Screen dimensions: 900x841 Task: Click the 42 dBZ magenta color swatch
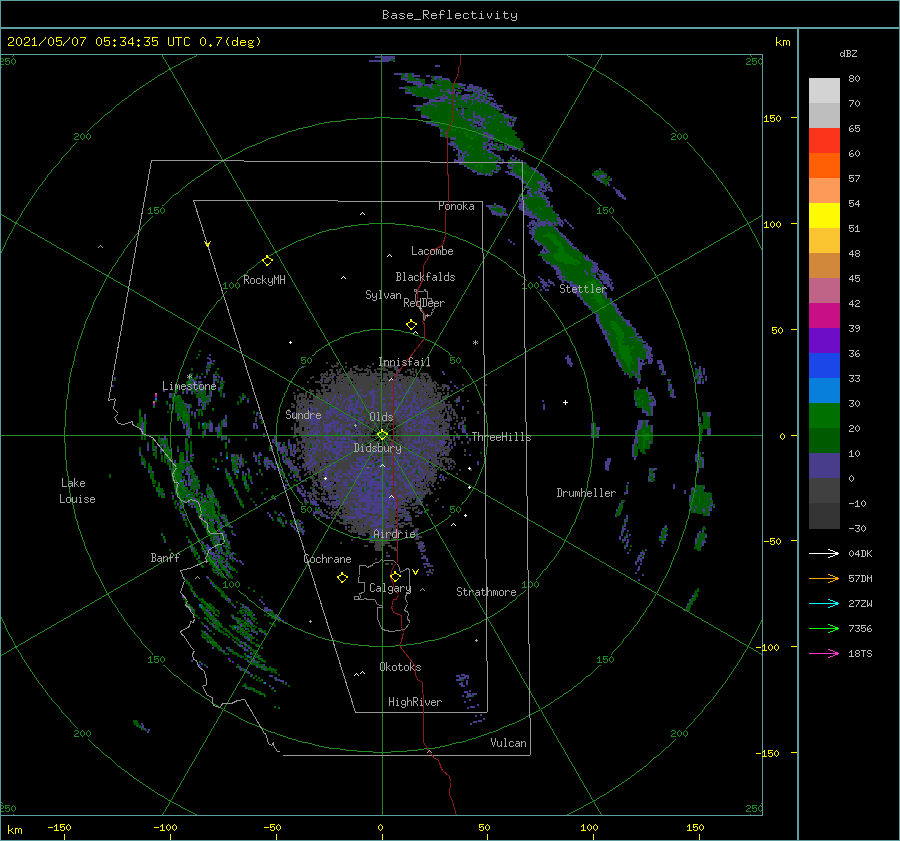824,315
